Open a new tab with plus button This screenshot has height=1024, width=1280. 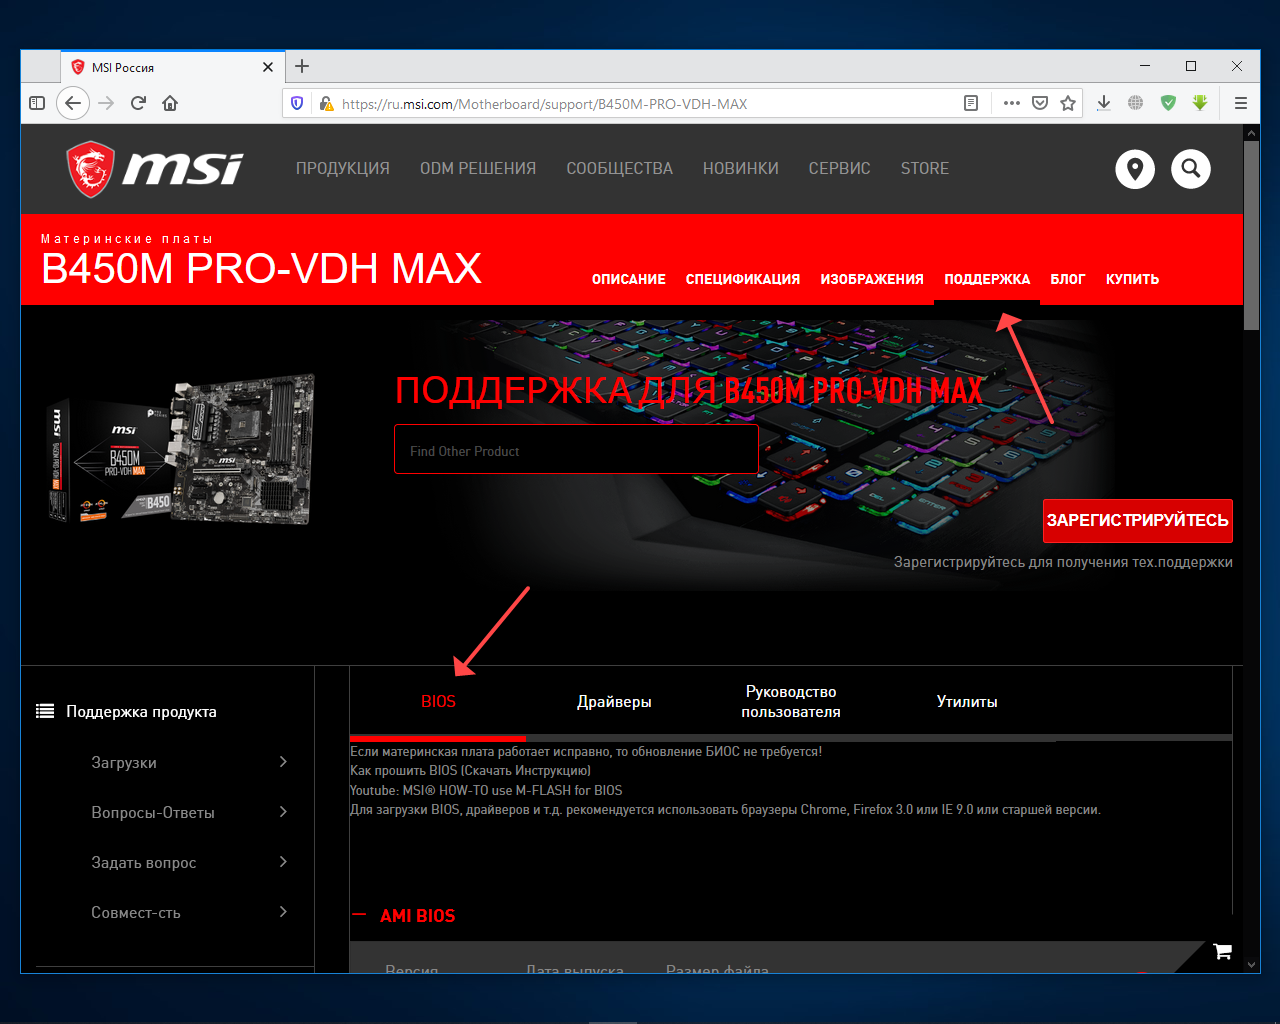(302, 66)
